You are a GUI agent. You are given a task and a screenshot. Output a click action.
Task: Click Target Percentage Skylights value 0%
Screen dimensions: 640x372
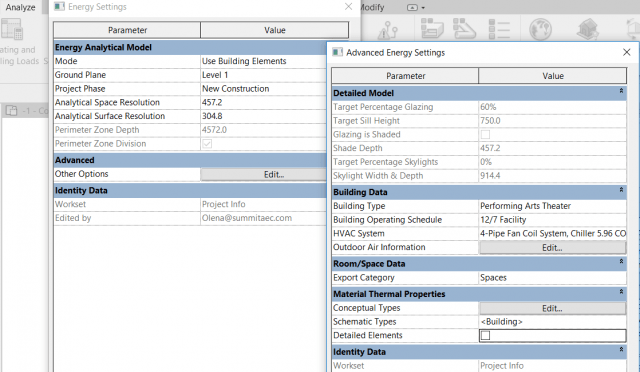pyautogui.click(x=552, y=162)
